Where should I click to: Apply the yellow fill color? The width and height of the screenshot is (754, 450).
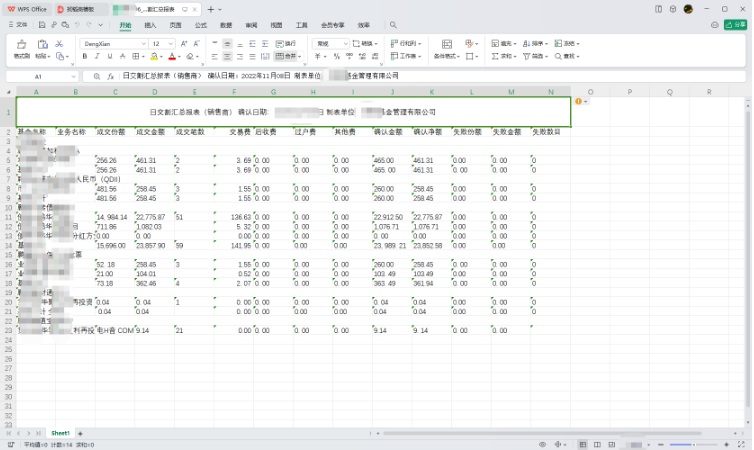pyautogui.click(x=154, y=56)
